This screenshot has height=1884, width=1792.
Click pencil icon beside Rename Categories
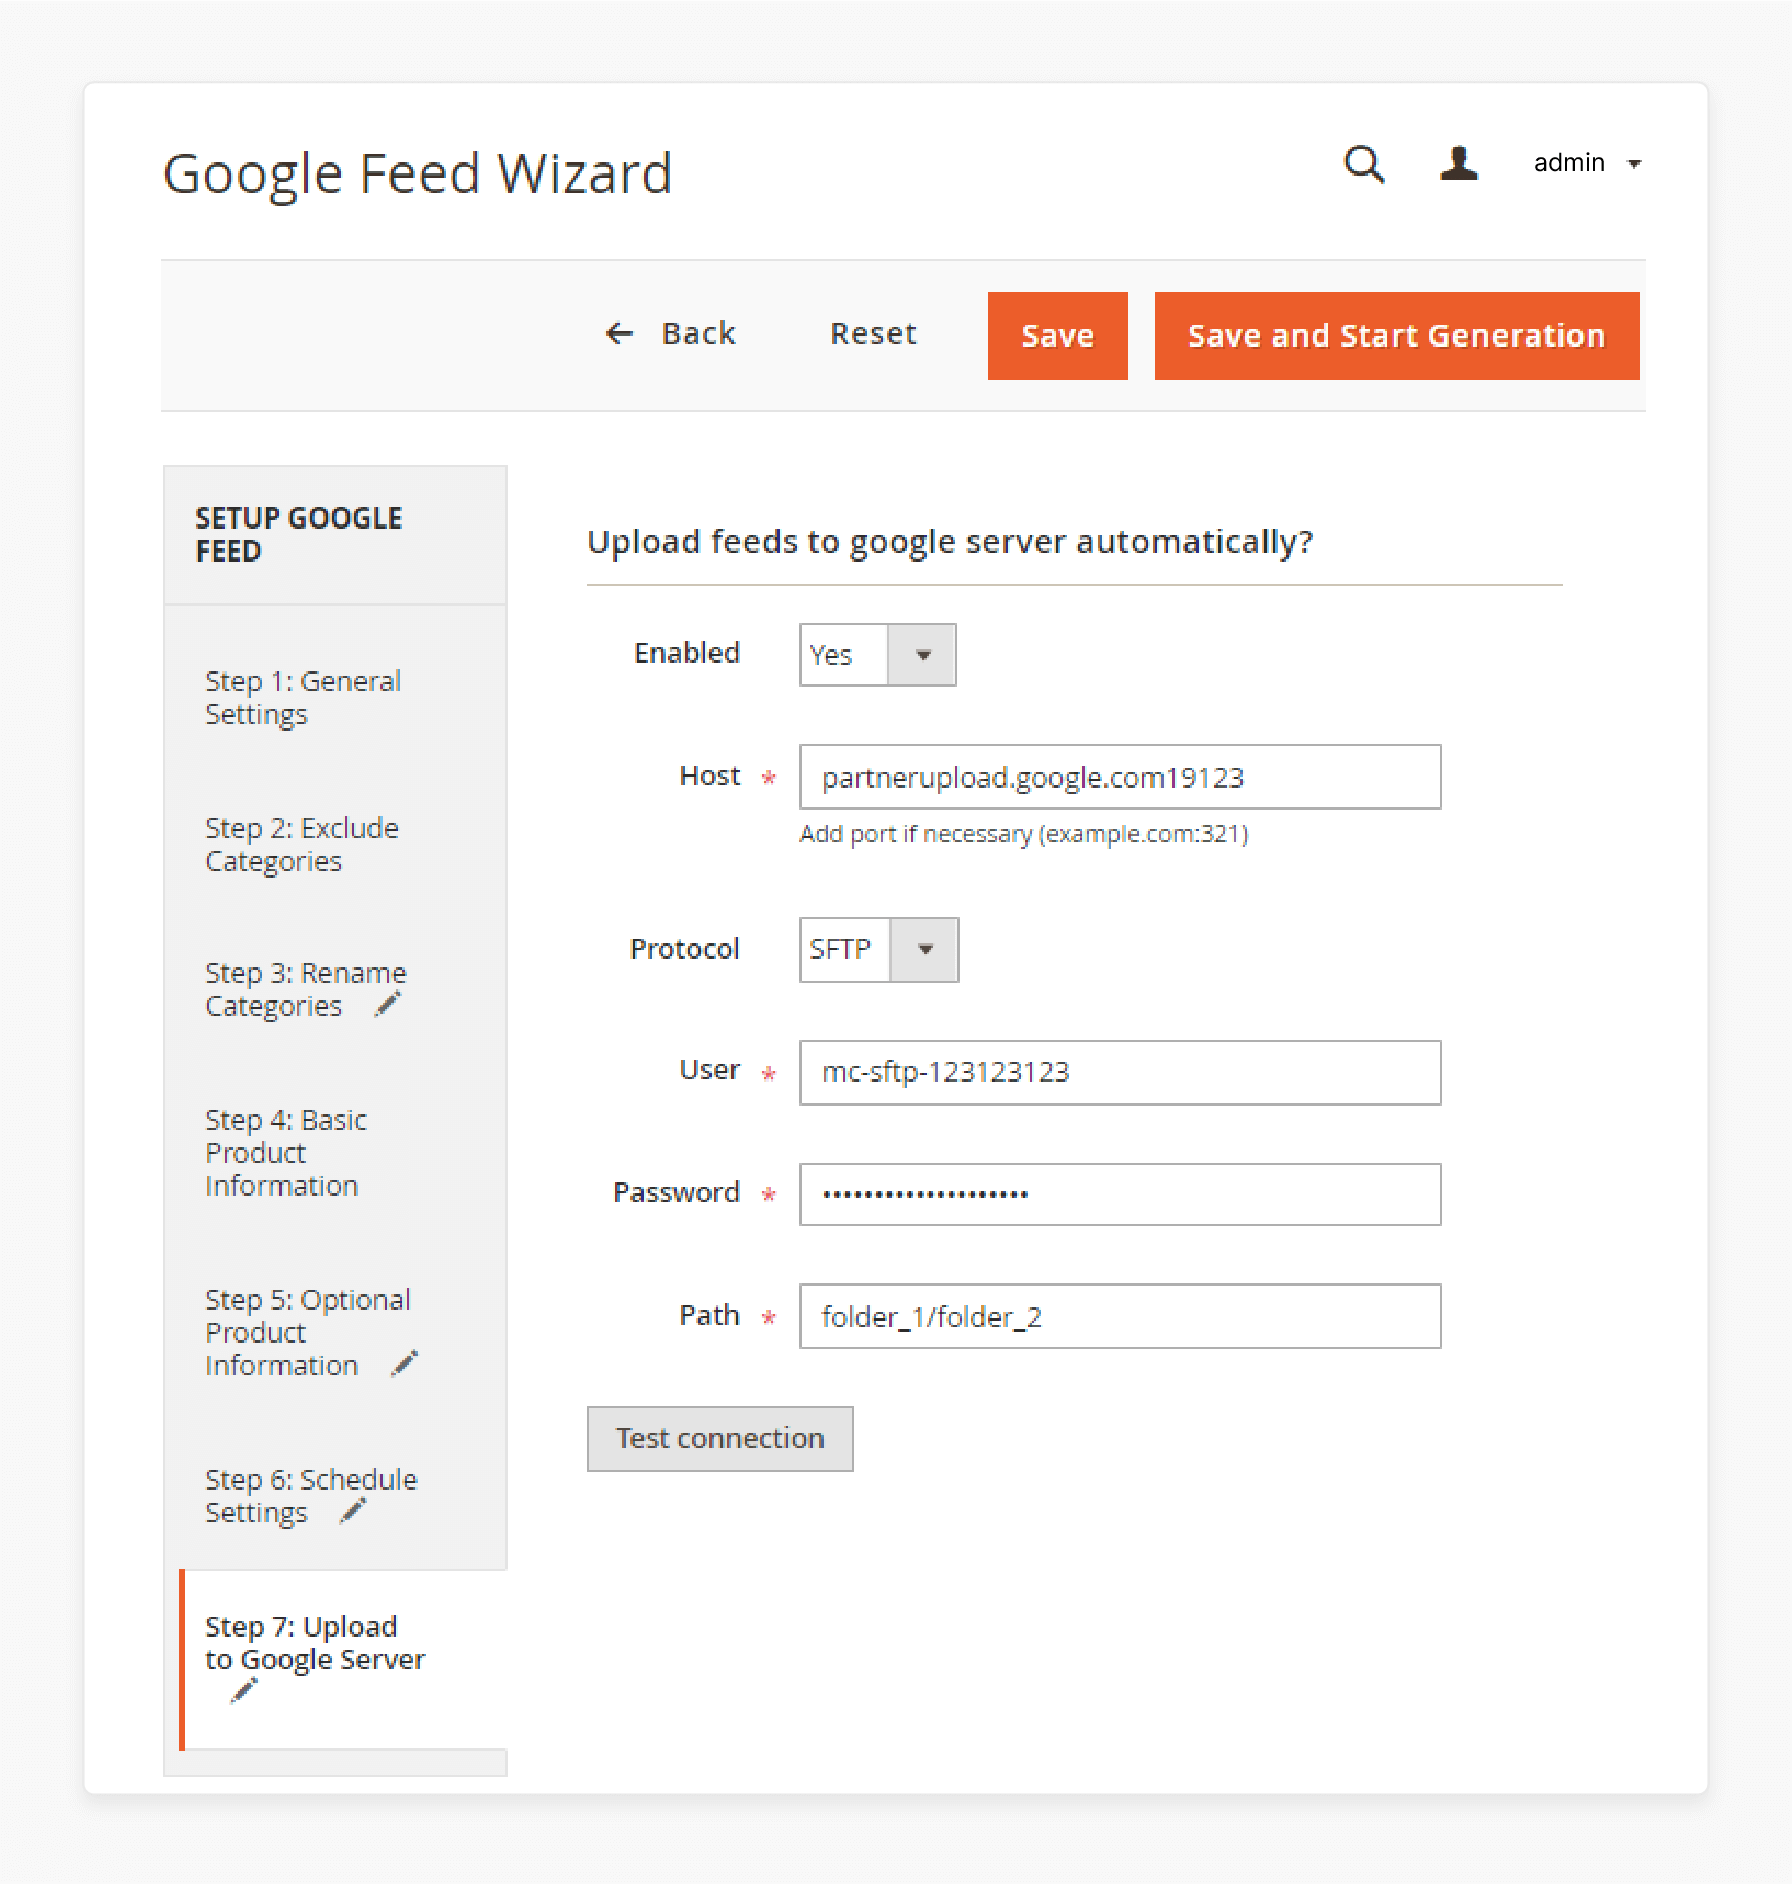388,1004
